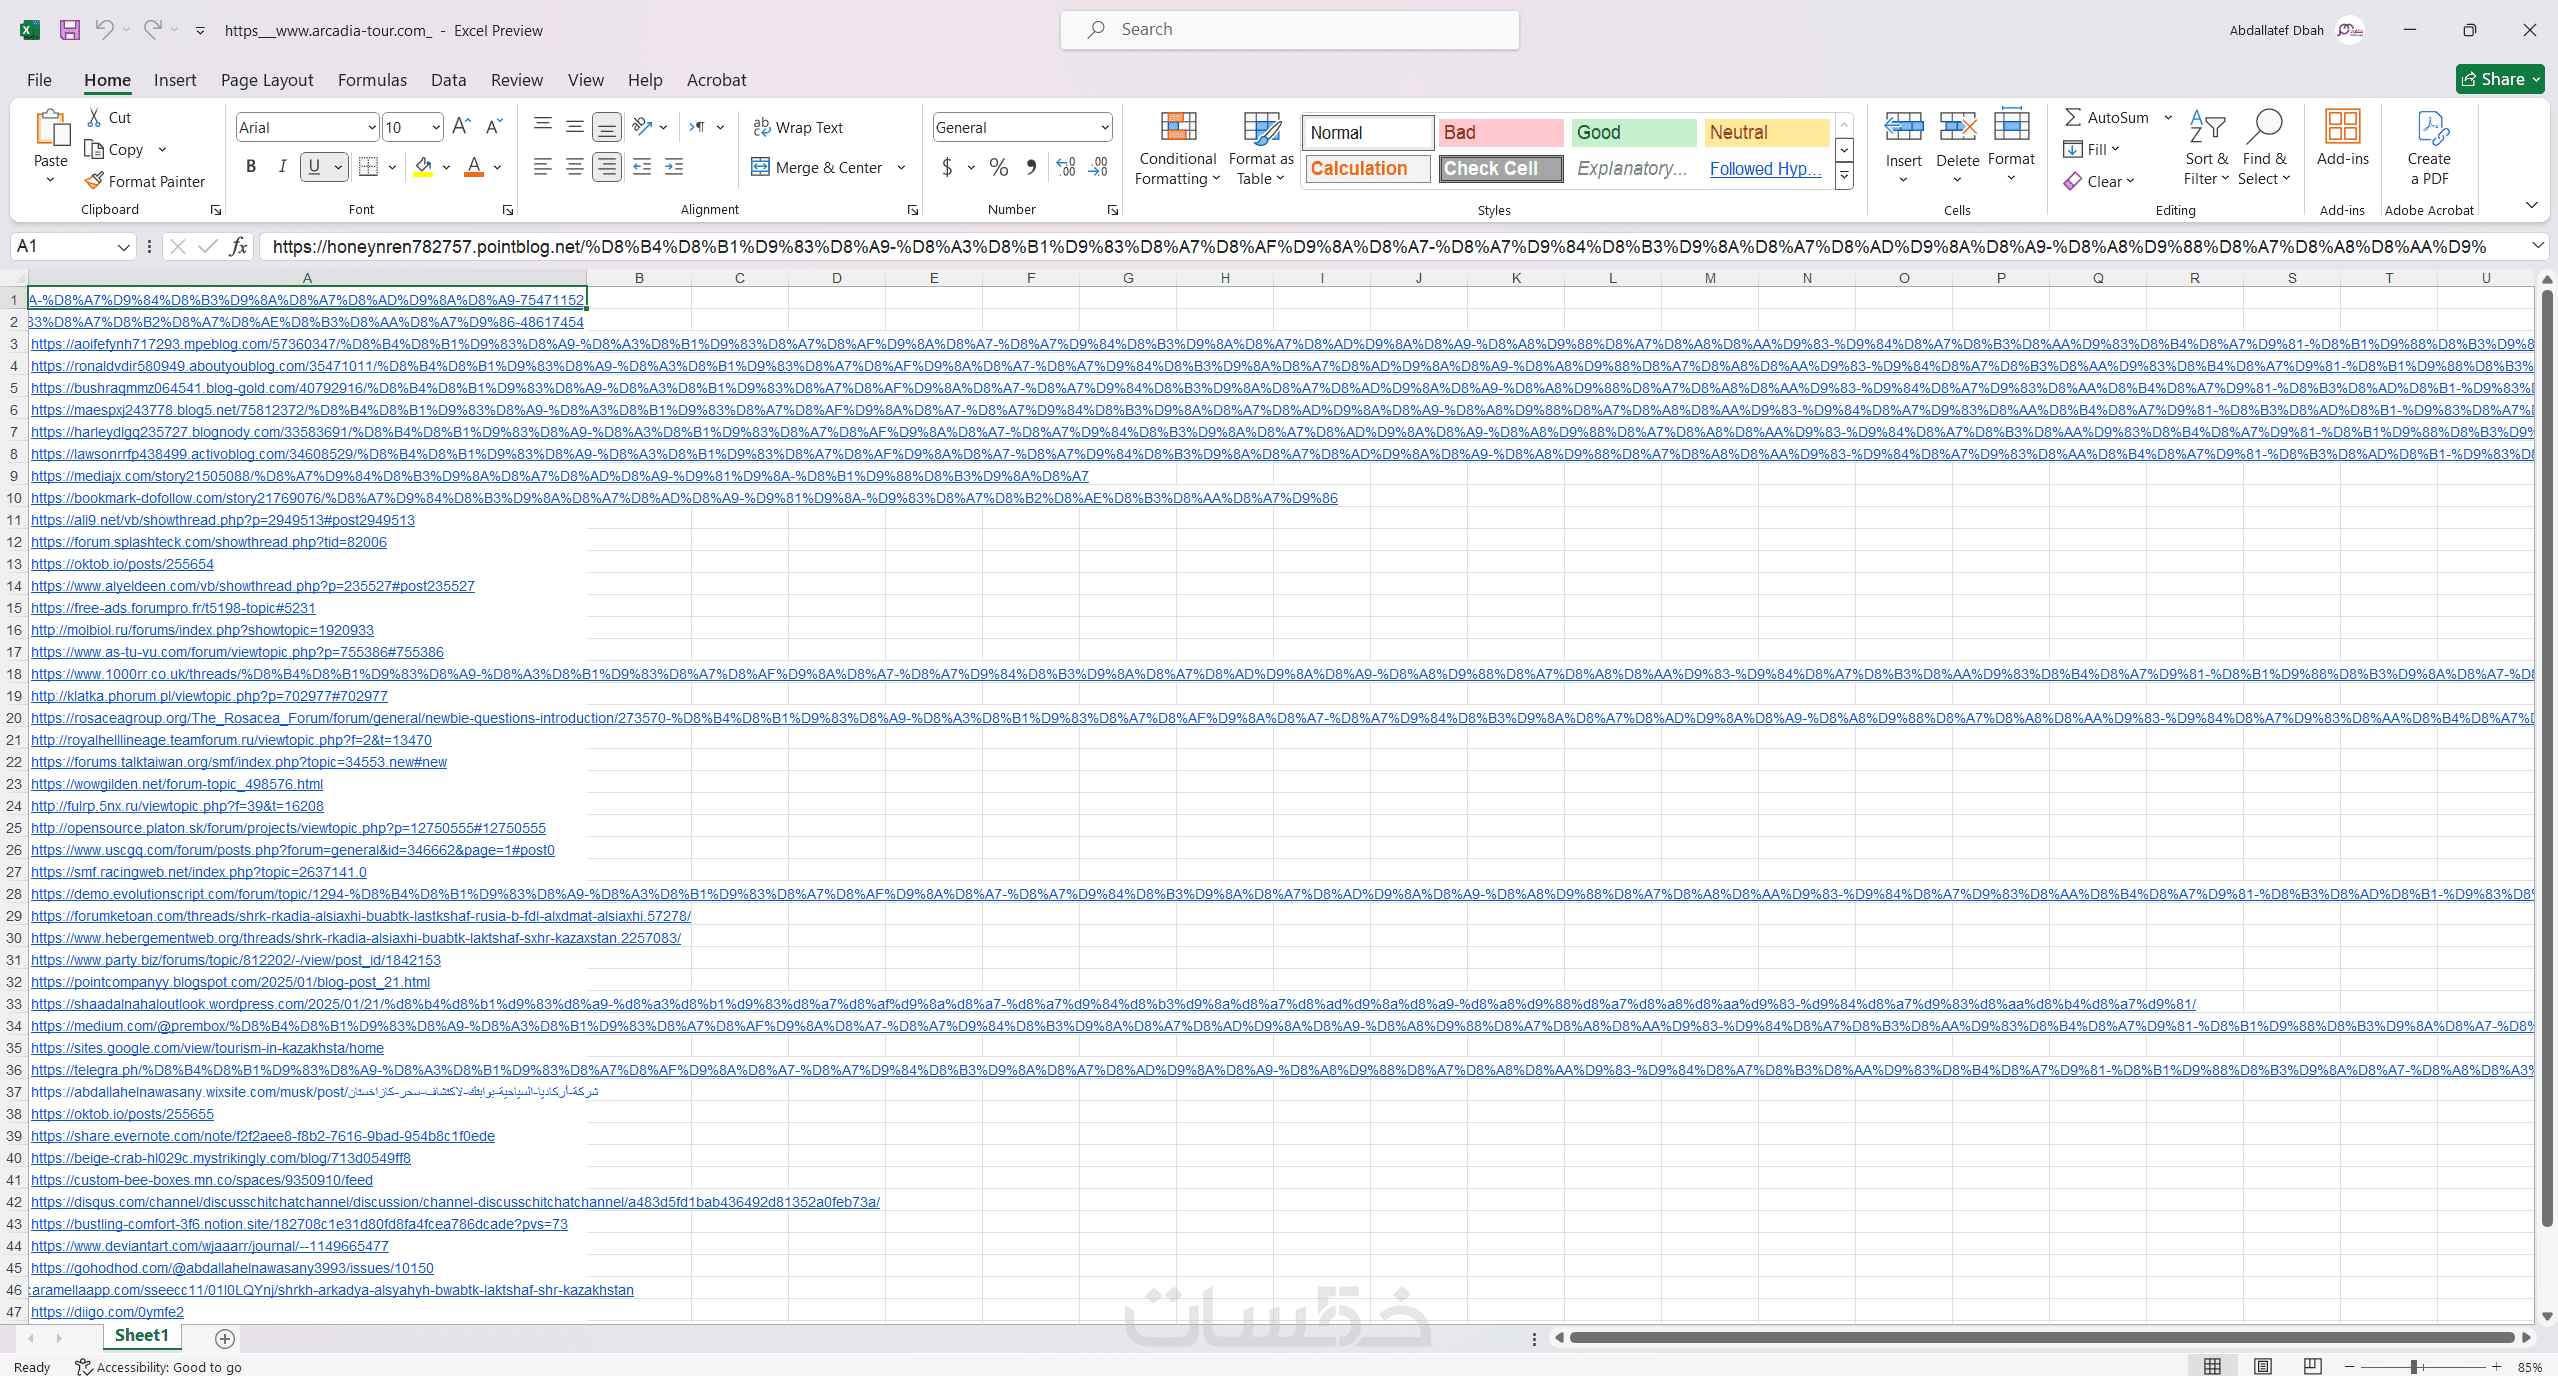
Task: Expand the Number Format General dropdown
Action: point(1104,127)
